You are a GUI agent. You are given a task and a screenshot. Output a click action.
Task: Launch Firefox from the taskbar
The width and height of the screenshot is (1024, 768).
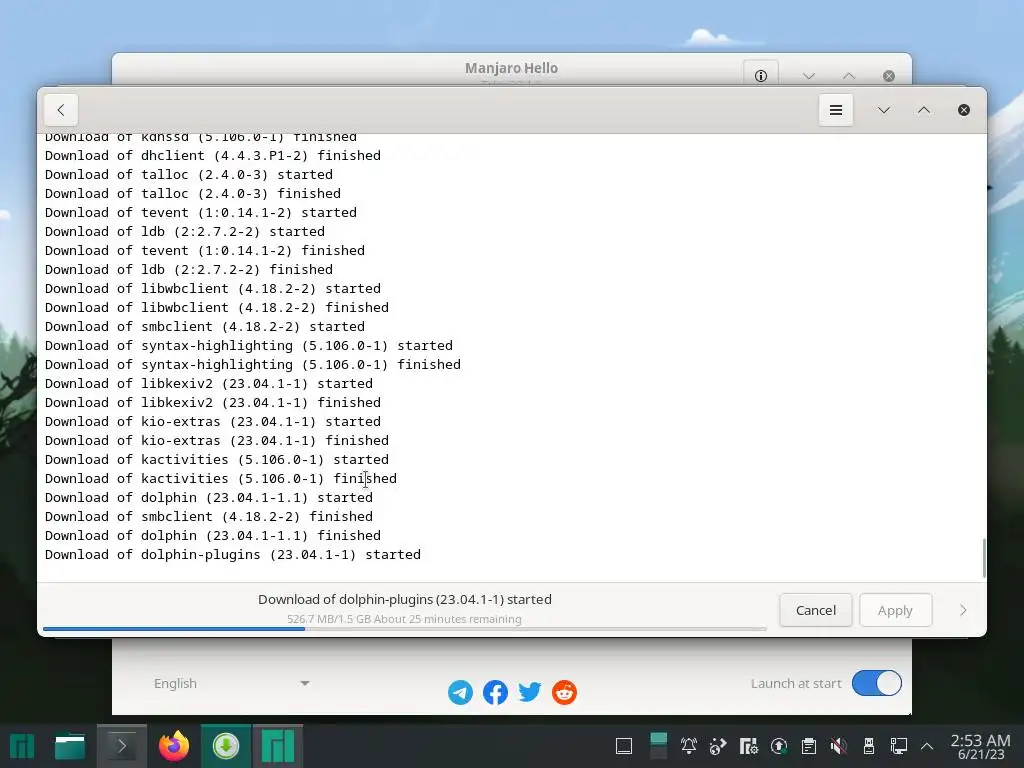pos(174,746)
